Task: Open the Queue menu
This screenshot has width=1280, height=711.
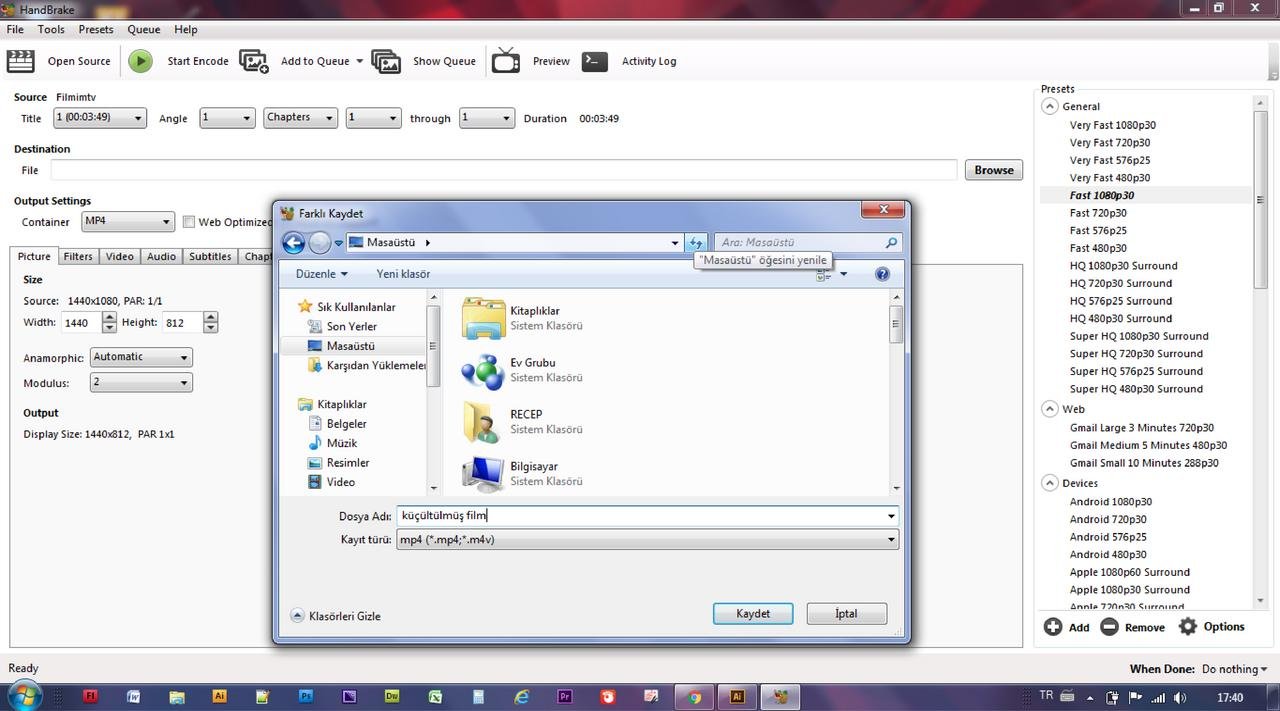Action: [143, 29]
